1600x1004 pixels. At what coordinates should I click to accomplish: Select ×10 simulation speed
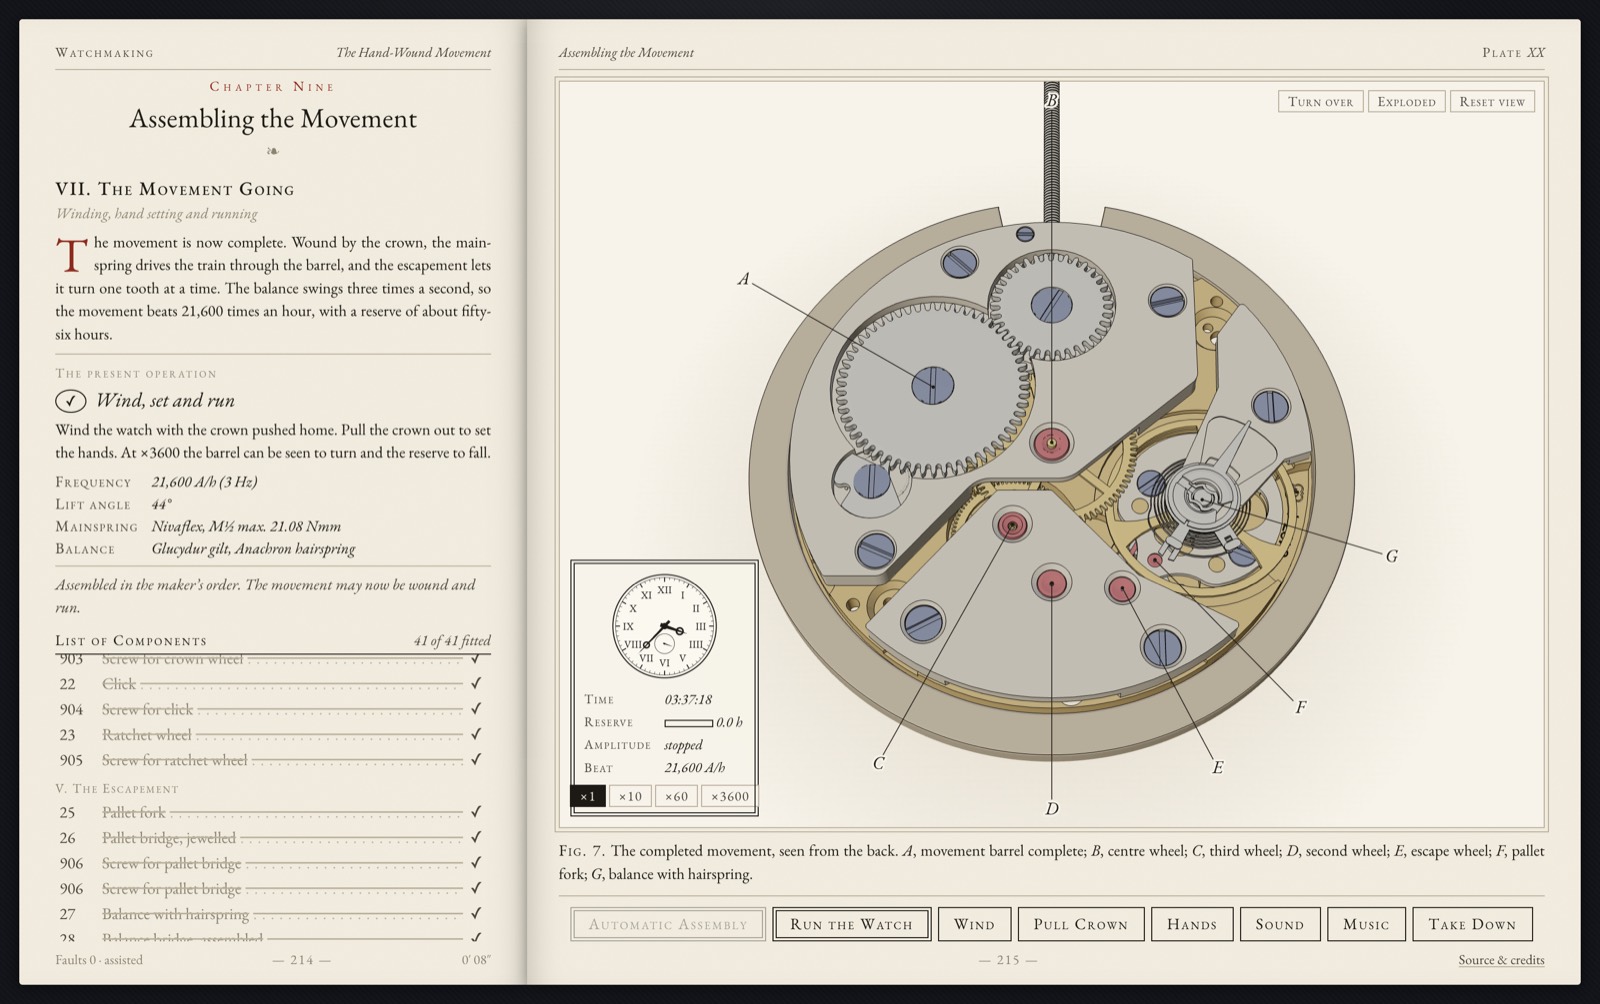630,796
